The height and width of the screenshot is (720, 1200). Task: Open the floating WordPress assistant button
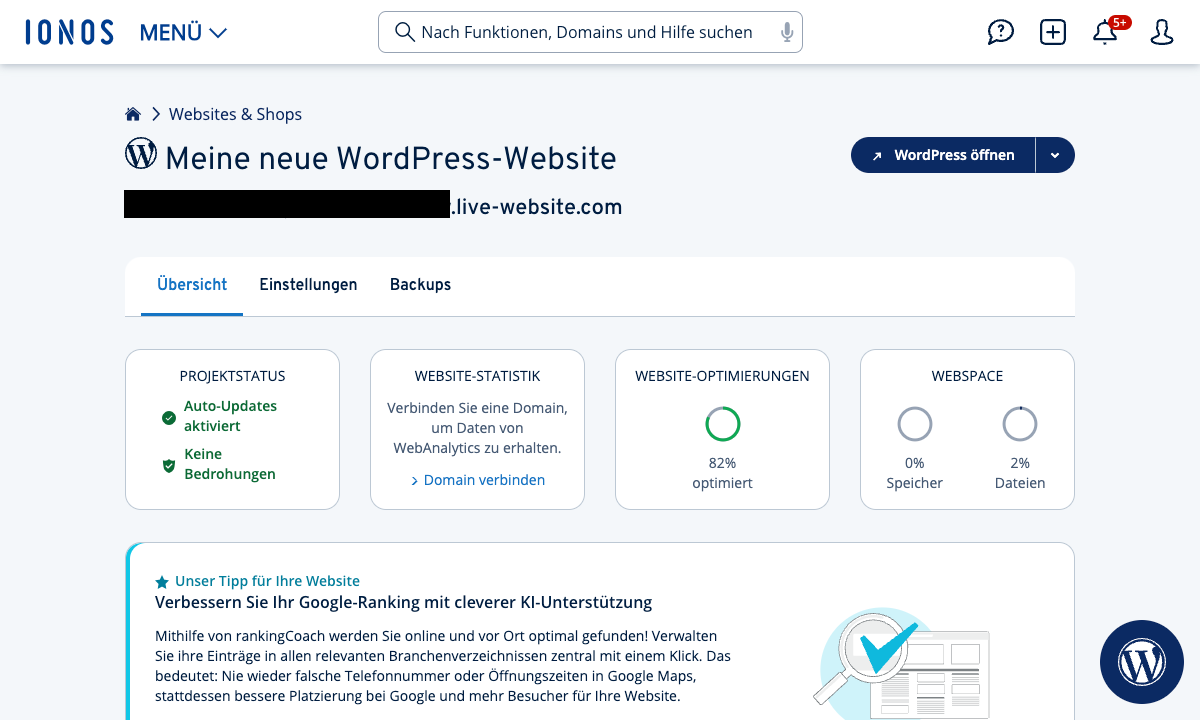[1141, 661]
